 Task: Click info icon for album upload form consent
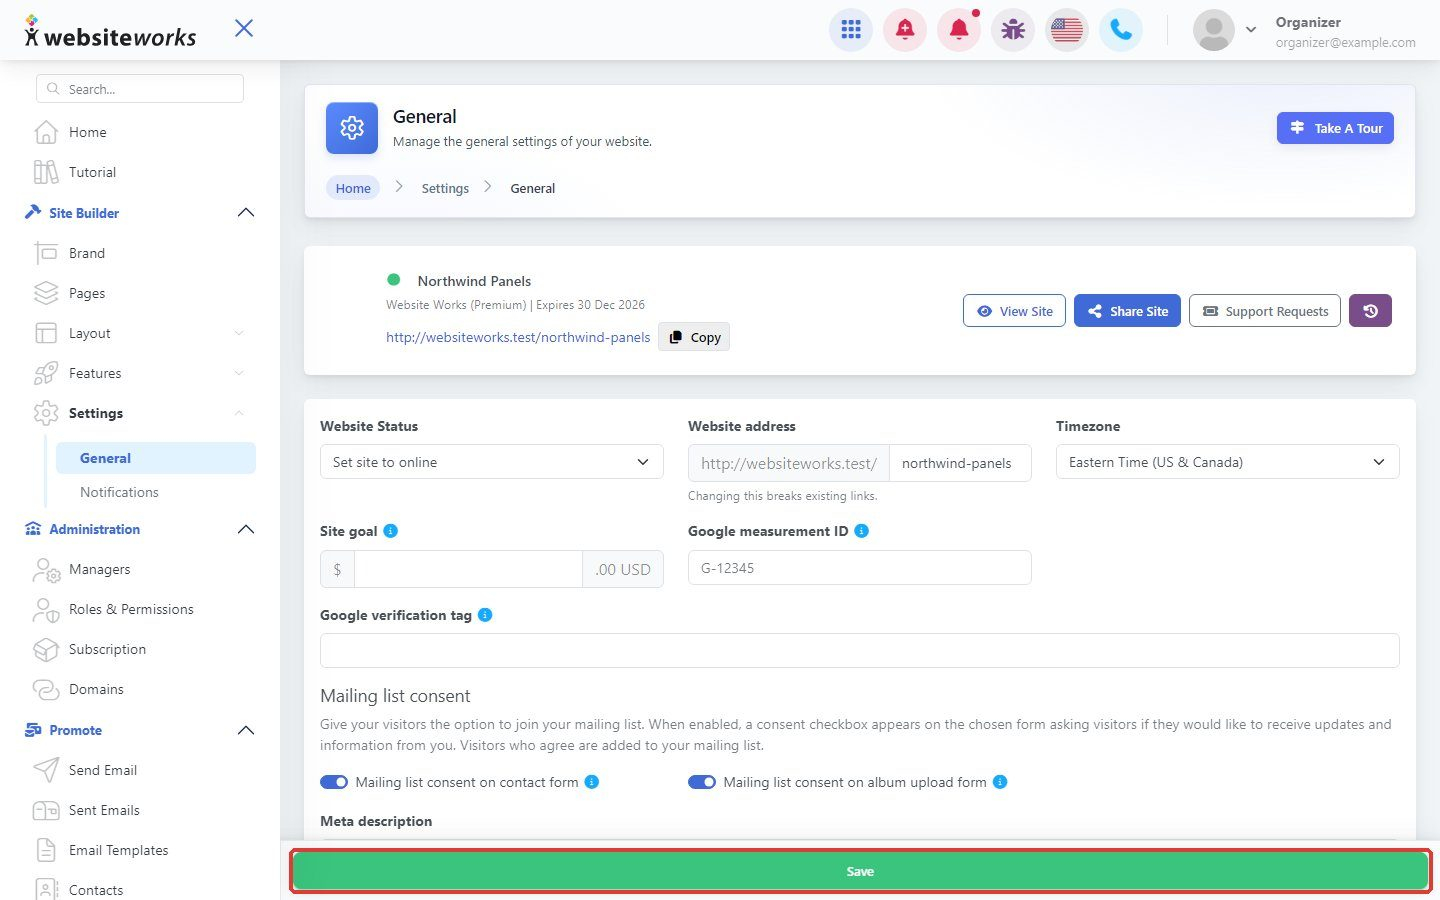[x=1000, y=782]
